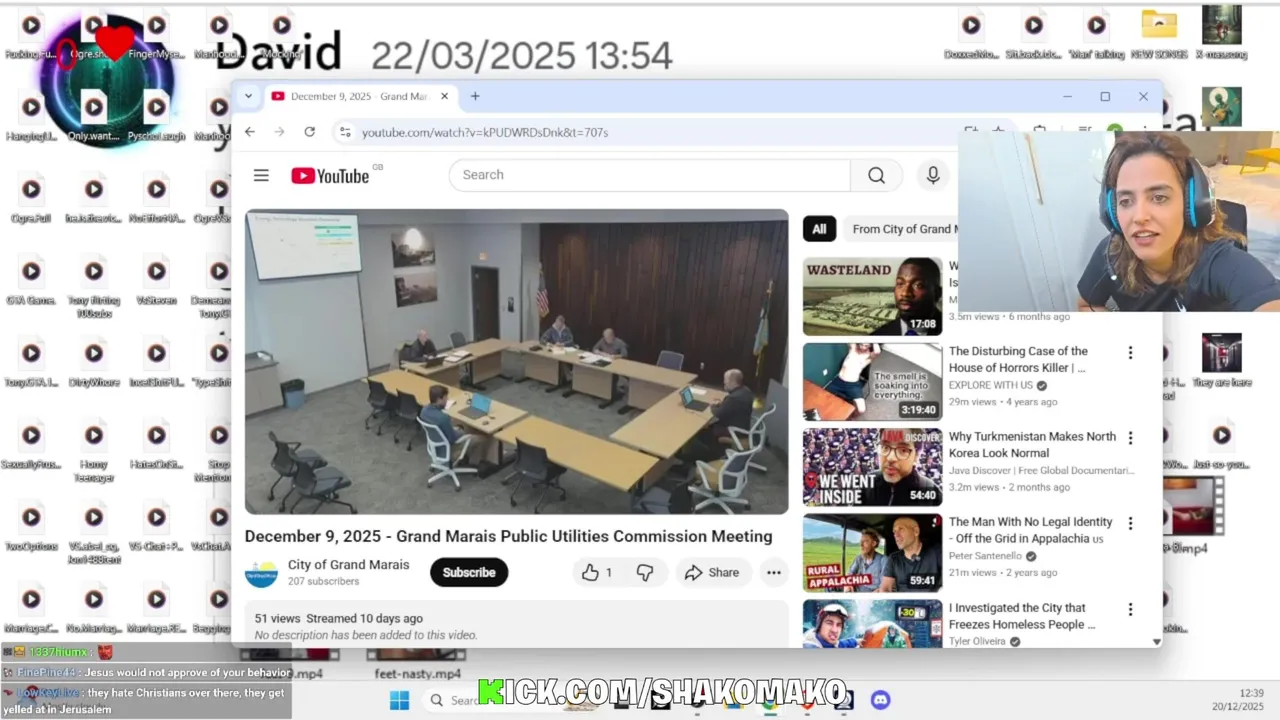This screenshot has width=1280, height=720.
Task: Open the 3:19:40 House of Horrors thumbnail
Action: 872,382
